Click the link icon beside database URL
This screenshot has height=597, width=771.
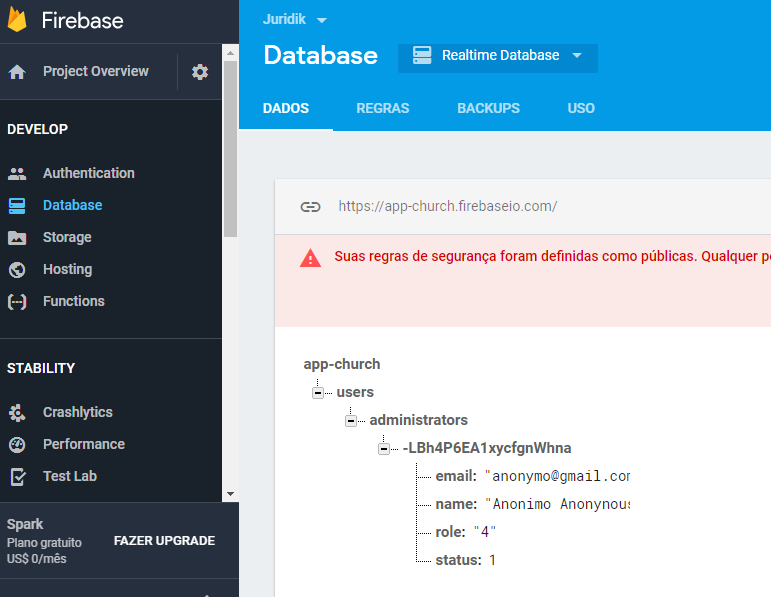(310, 207)
